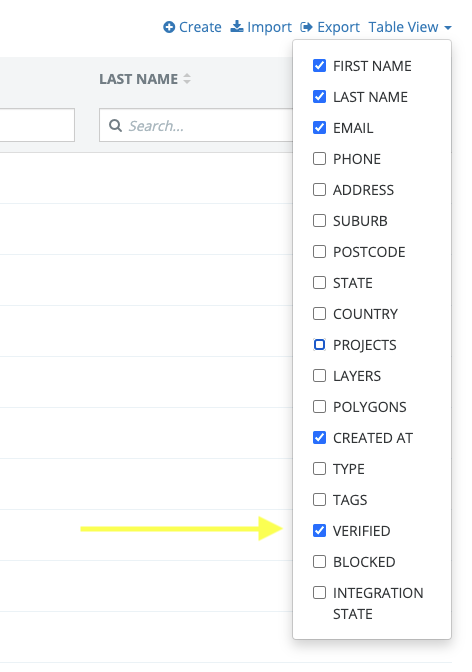This screenshot has height=672, width=472.
Task: Open the Table View dropdown caret
Action: (448, 28)
